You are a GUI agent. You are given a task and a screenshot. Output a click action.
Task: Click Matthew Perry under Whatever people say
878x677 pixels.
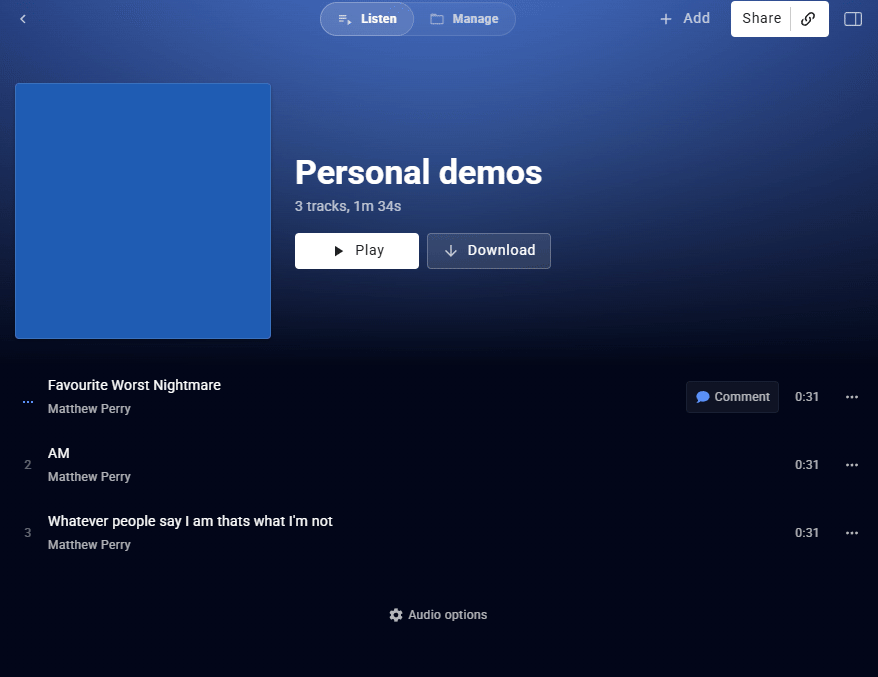89,544
